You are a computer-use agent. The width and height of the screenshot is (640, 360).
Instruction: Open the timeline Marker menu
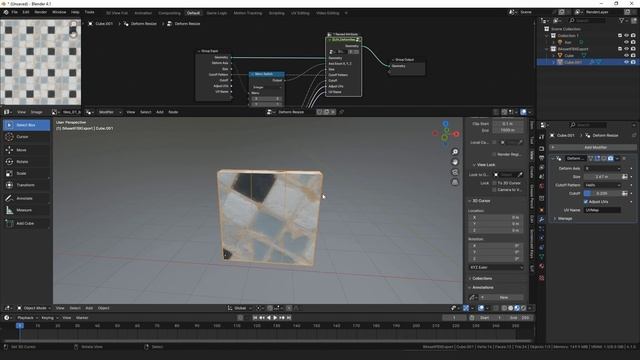82,318
